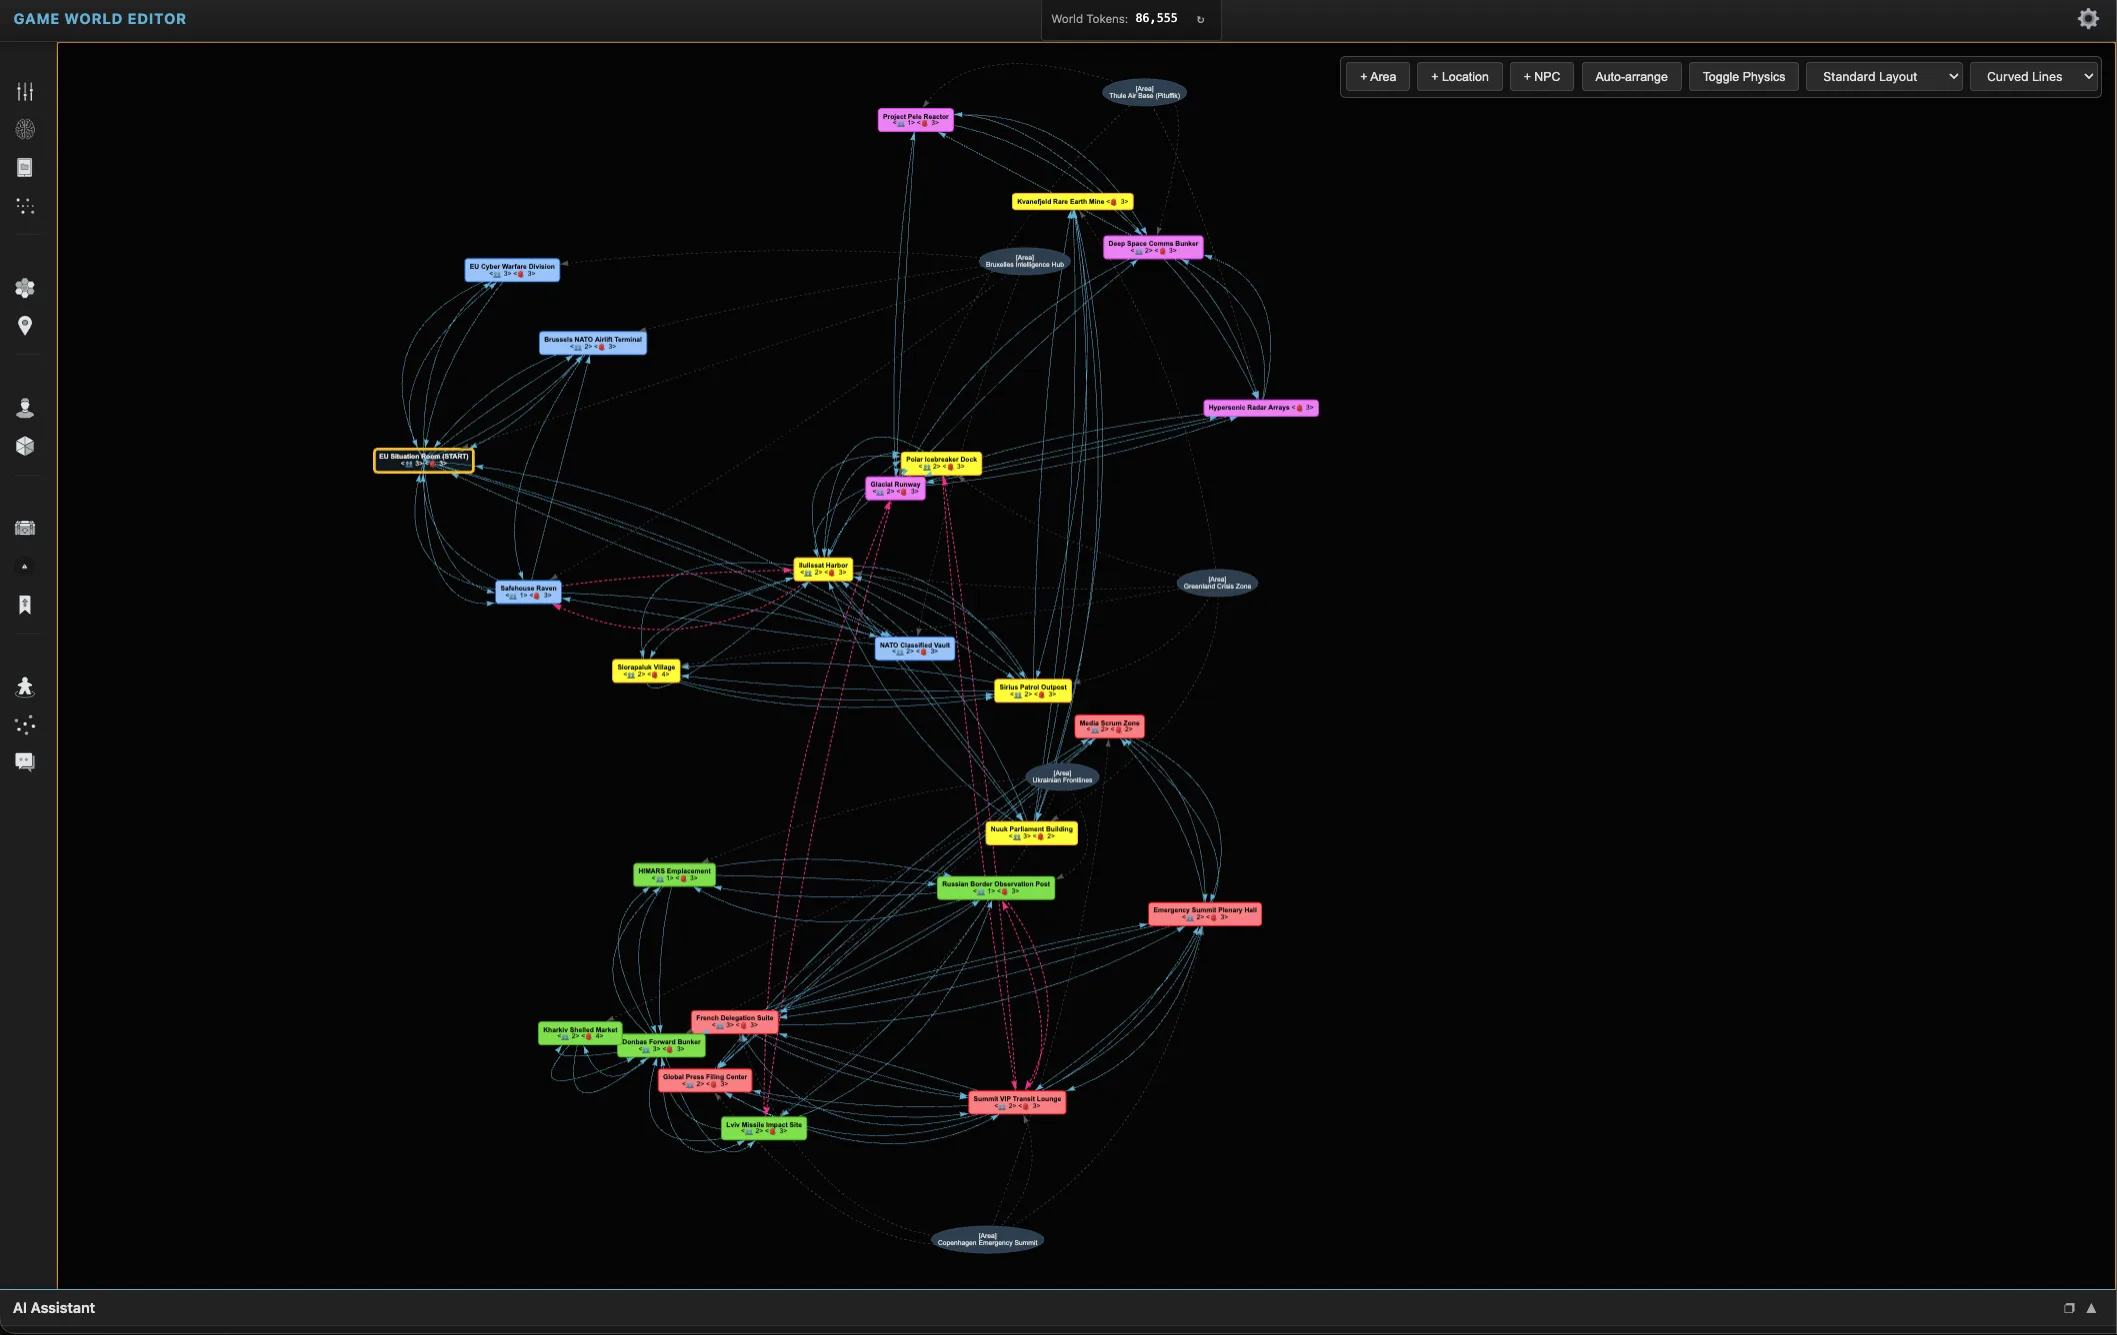Pop out the AI Assistant panel
Viewport: 2117px width, 1335px height.
pyautogui.click(x=2069, y=1308)
